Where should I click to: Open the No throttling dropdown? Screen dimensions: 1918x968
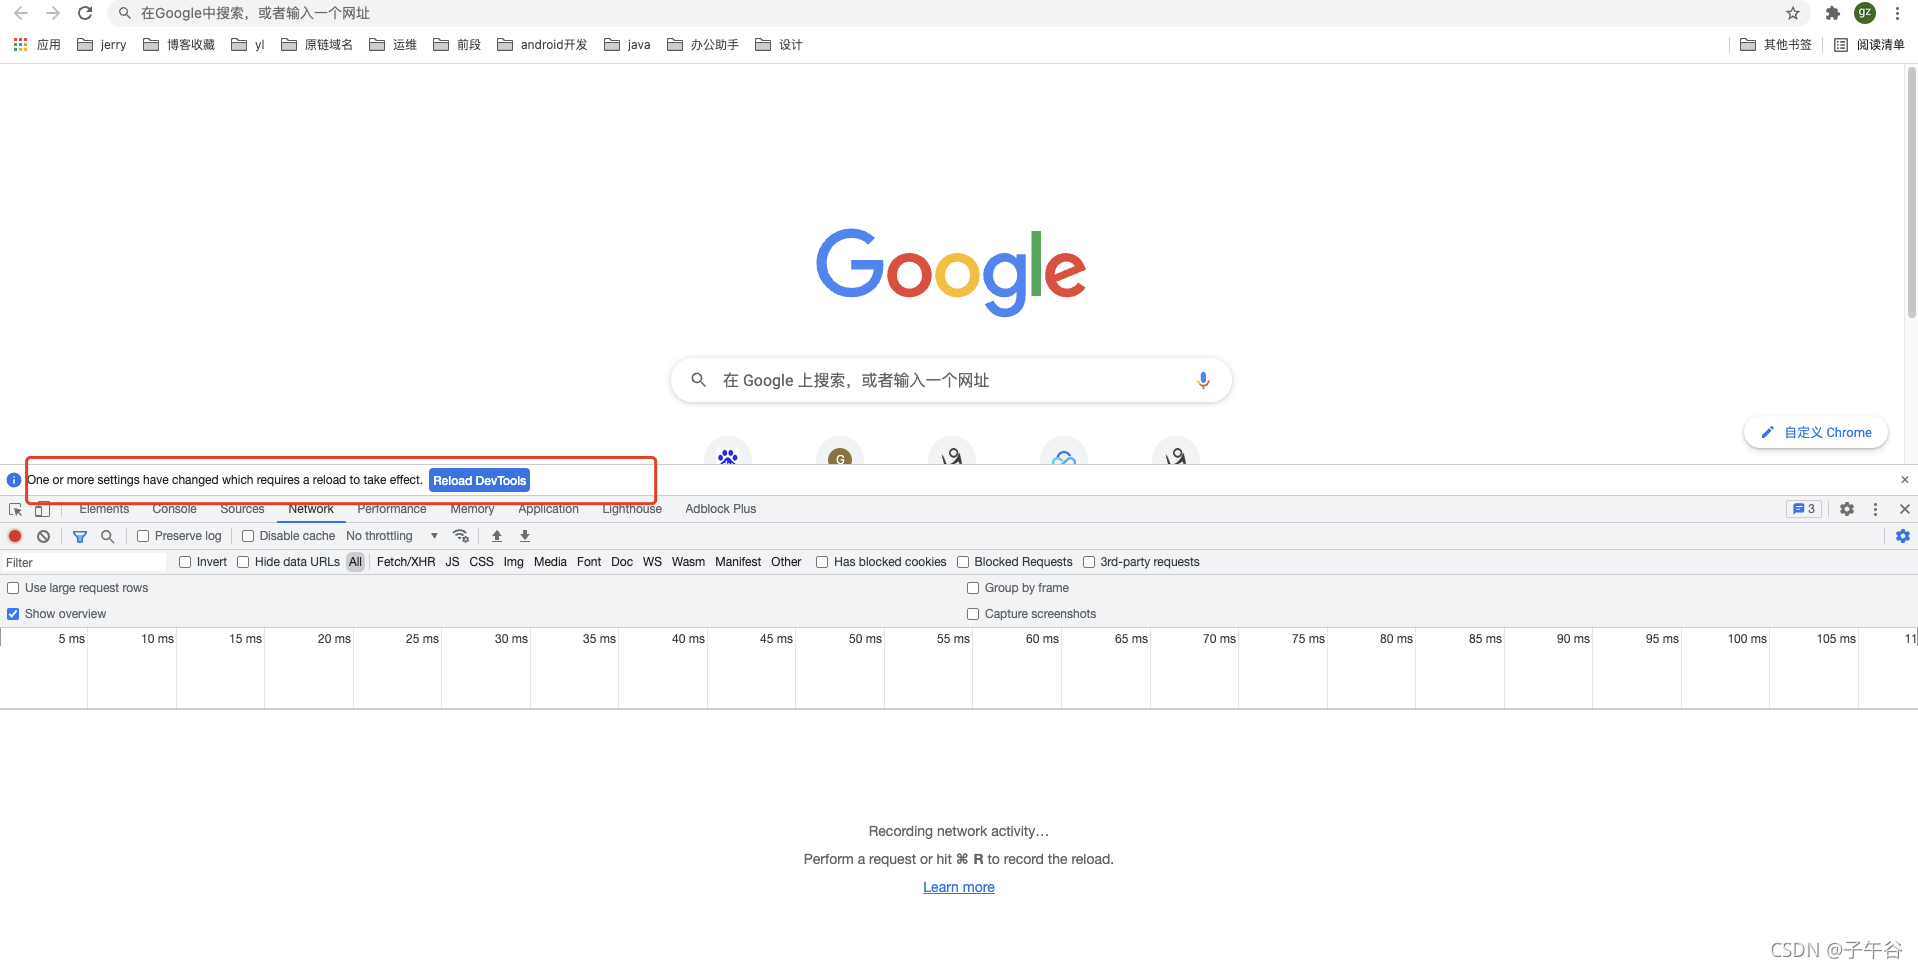392,536
